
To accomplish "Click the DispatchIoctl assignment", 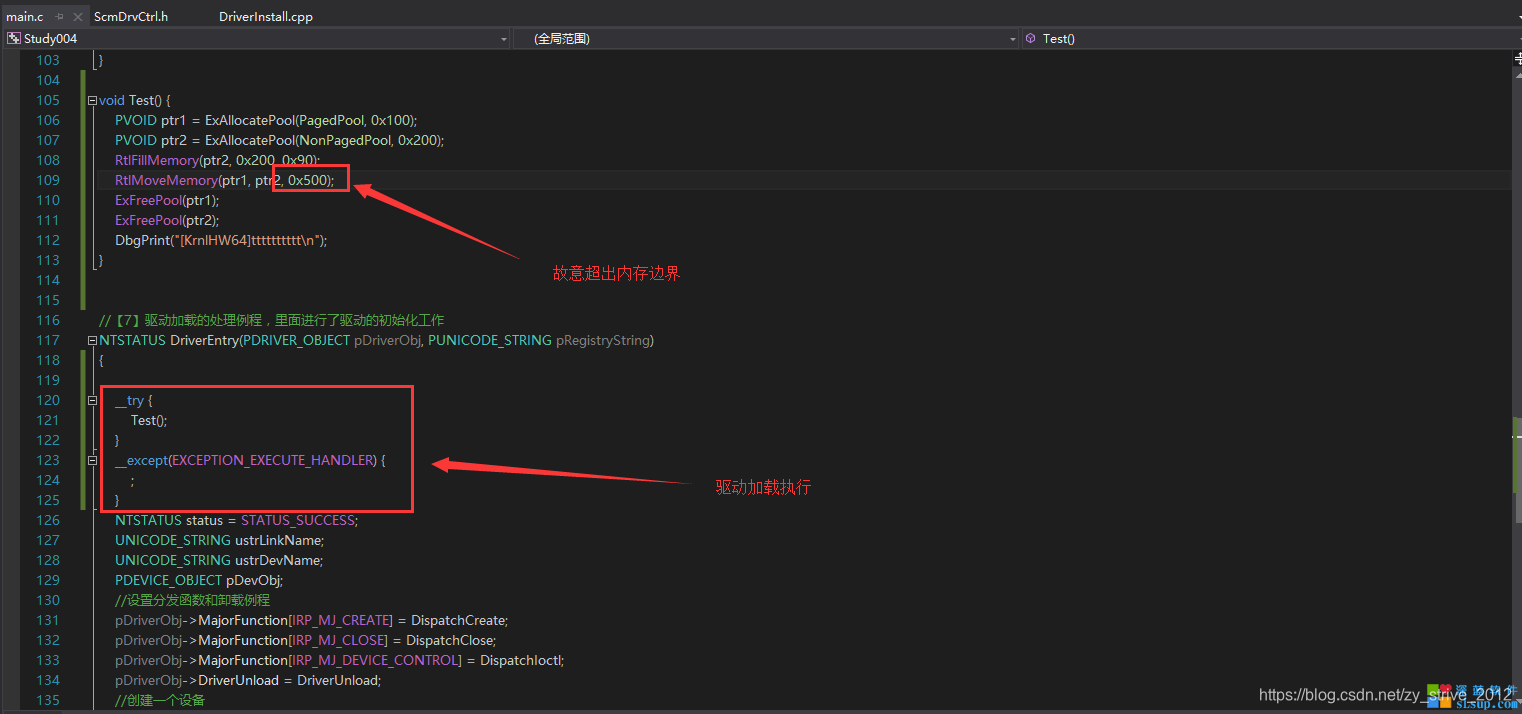I will pyautogui.click(x=521, y=660).
